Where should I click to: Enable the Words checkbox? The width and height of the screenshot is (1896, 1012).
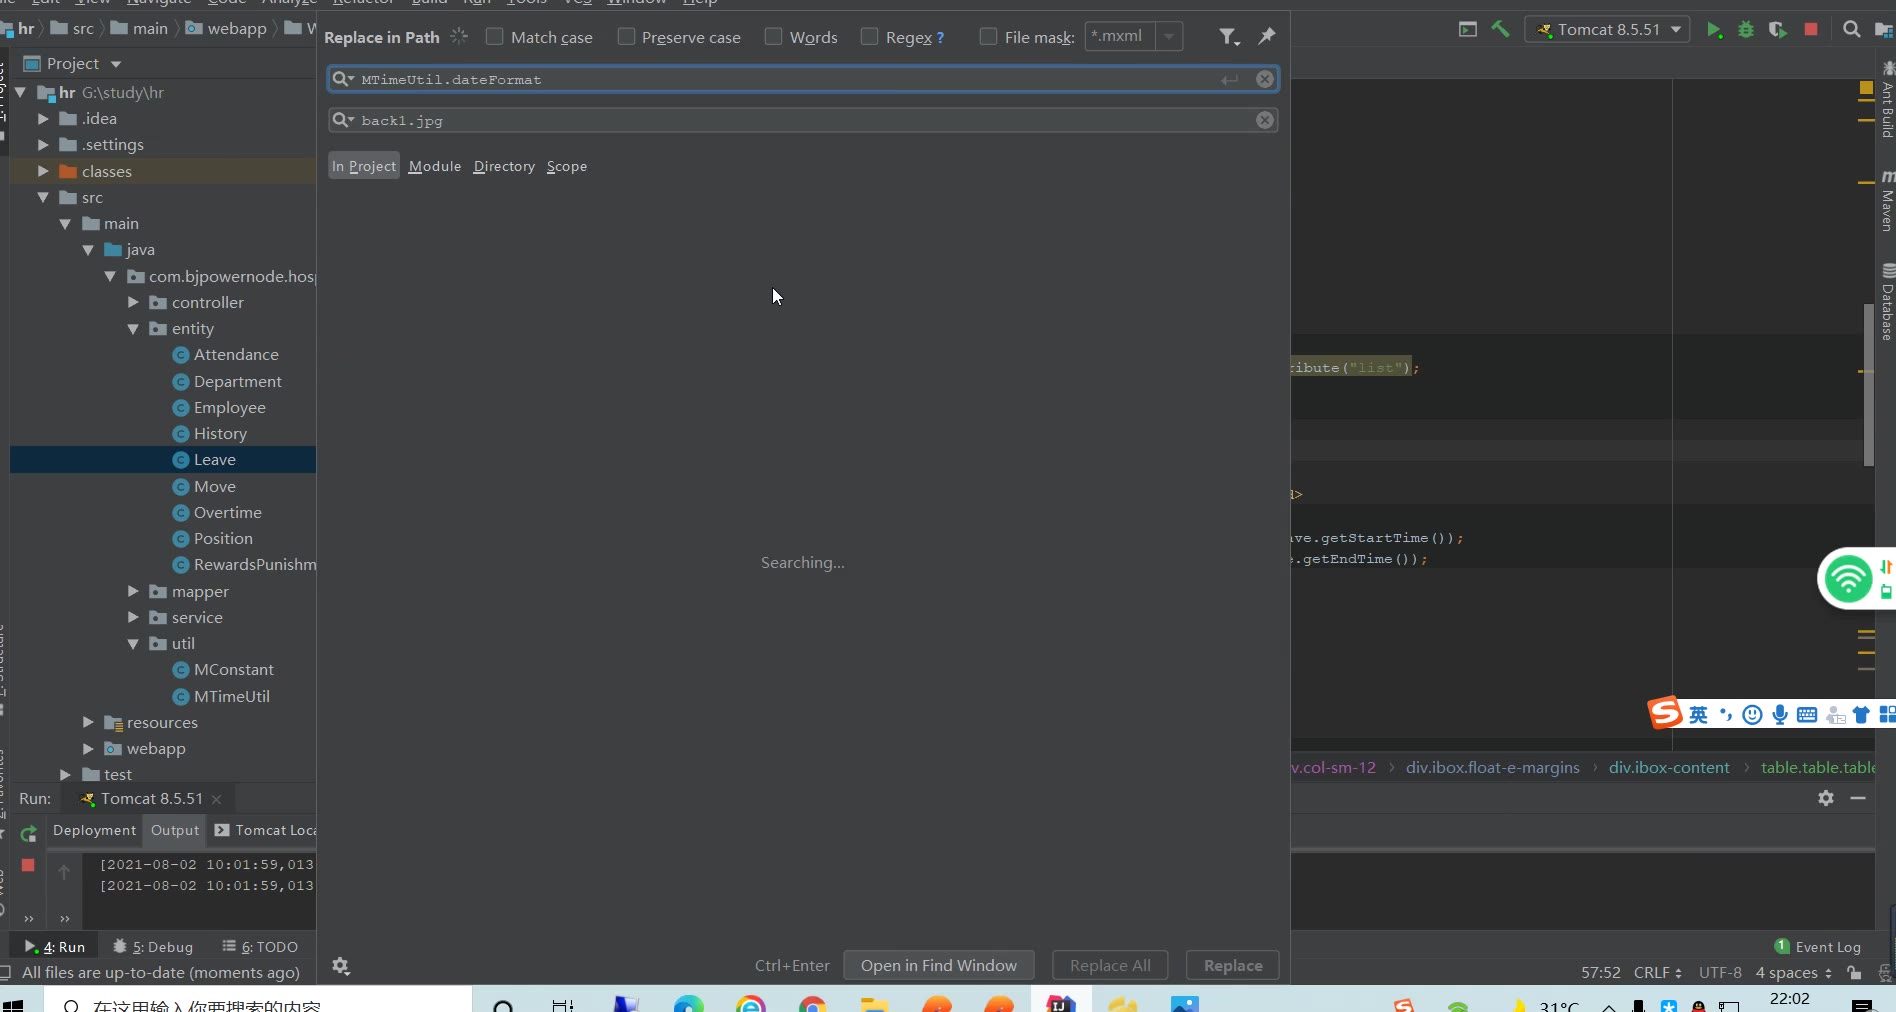pyautogui.click(x=773, y=37)
